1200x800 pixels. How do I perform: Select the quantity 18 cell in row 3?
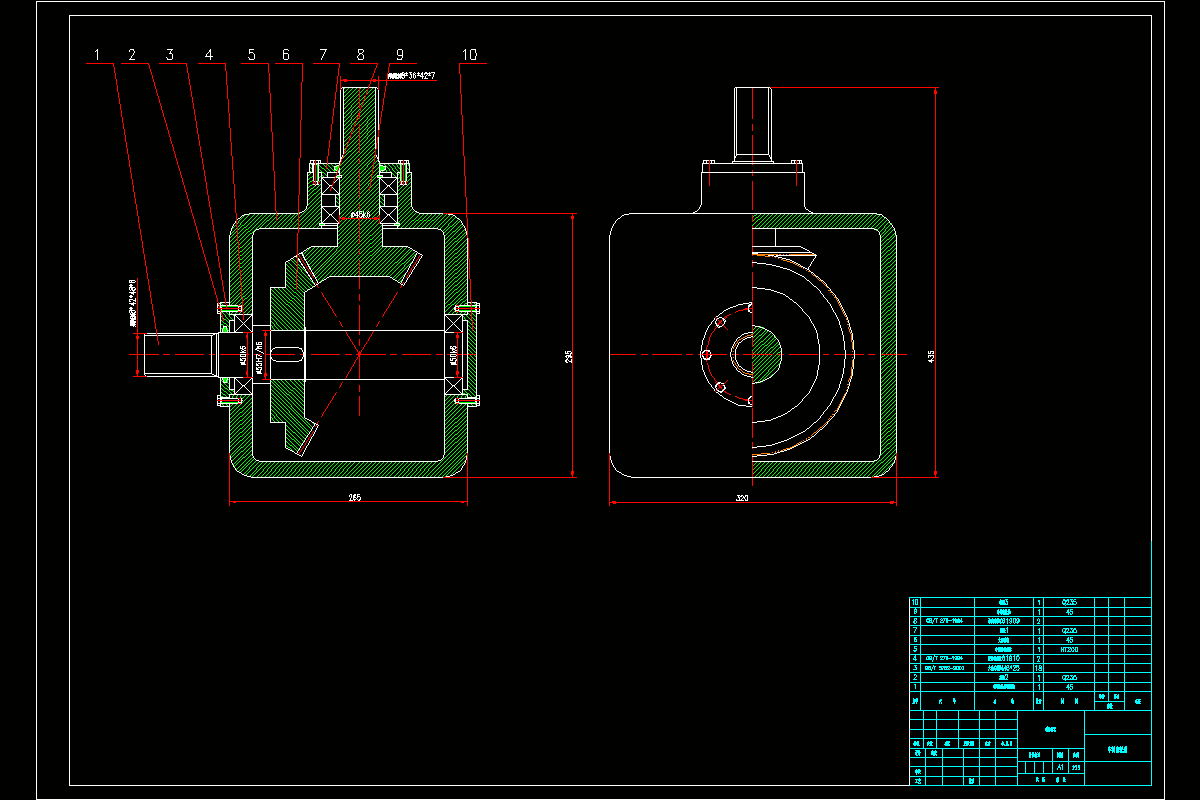[1039, 668]
